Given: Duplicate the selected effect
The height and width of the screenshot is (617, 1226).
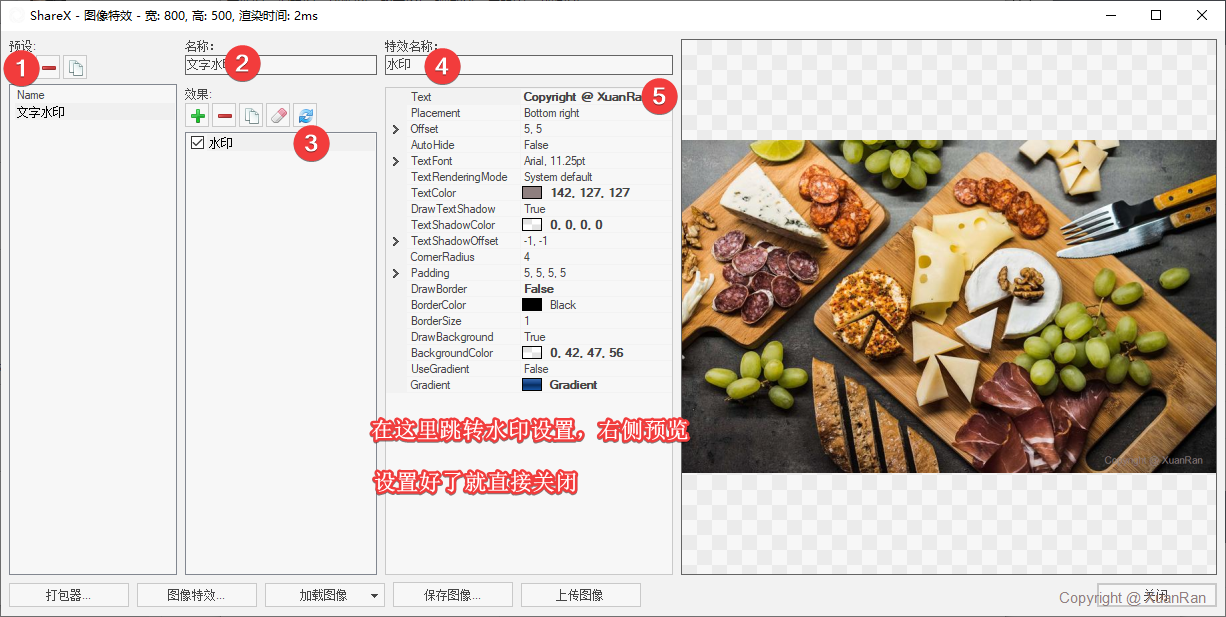Looking at the screenshot, I should click(x=252, y=116).
